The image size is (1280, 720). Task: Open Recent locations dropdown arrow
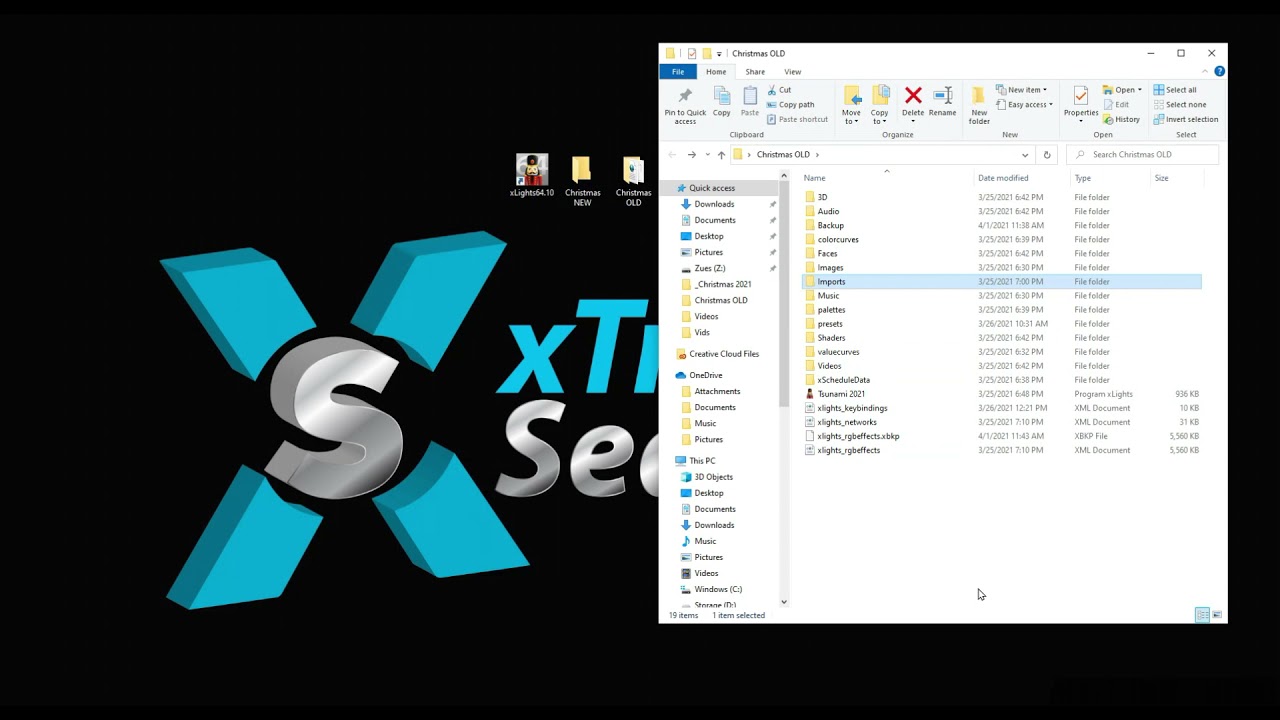(707, 155)
